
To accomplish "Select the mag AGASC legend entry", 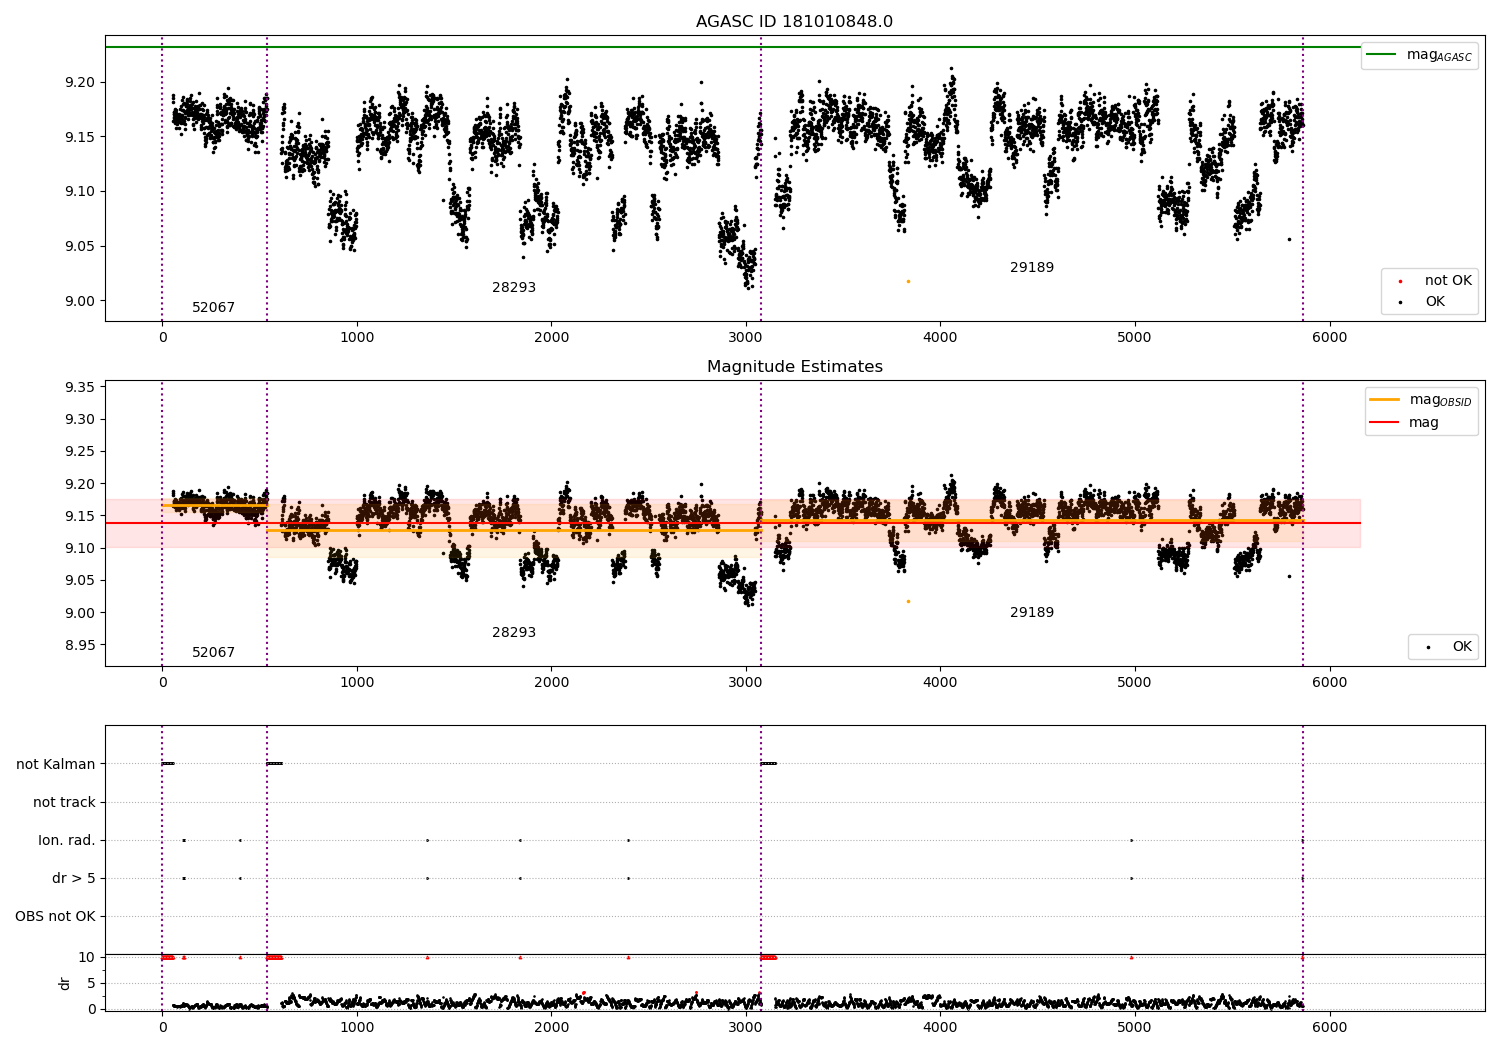I will [1420, 55].
